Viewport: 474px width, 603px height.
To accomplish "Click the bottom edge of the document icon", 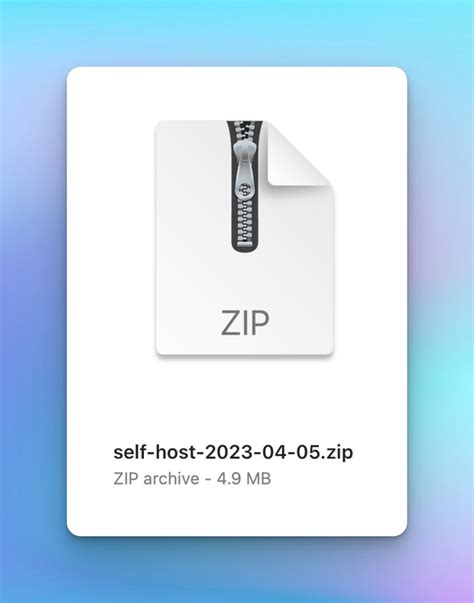I will point(244,353).
